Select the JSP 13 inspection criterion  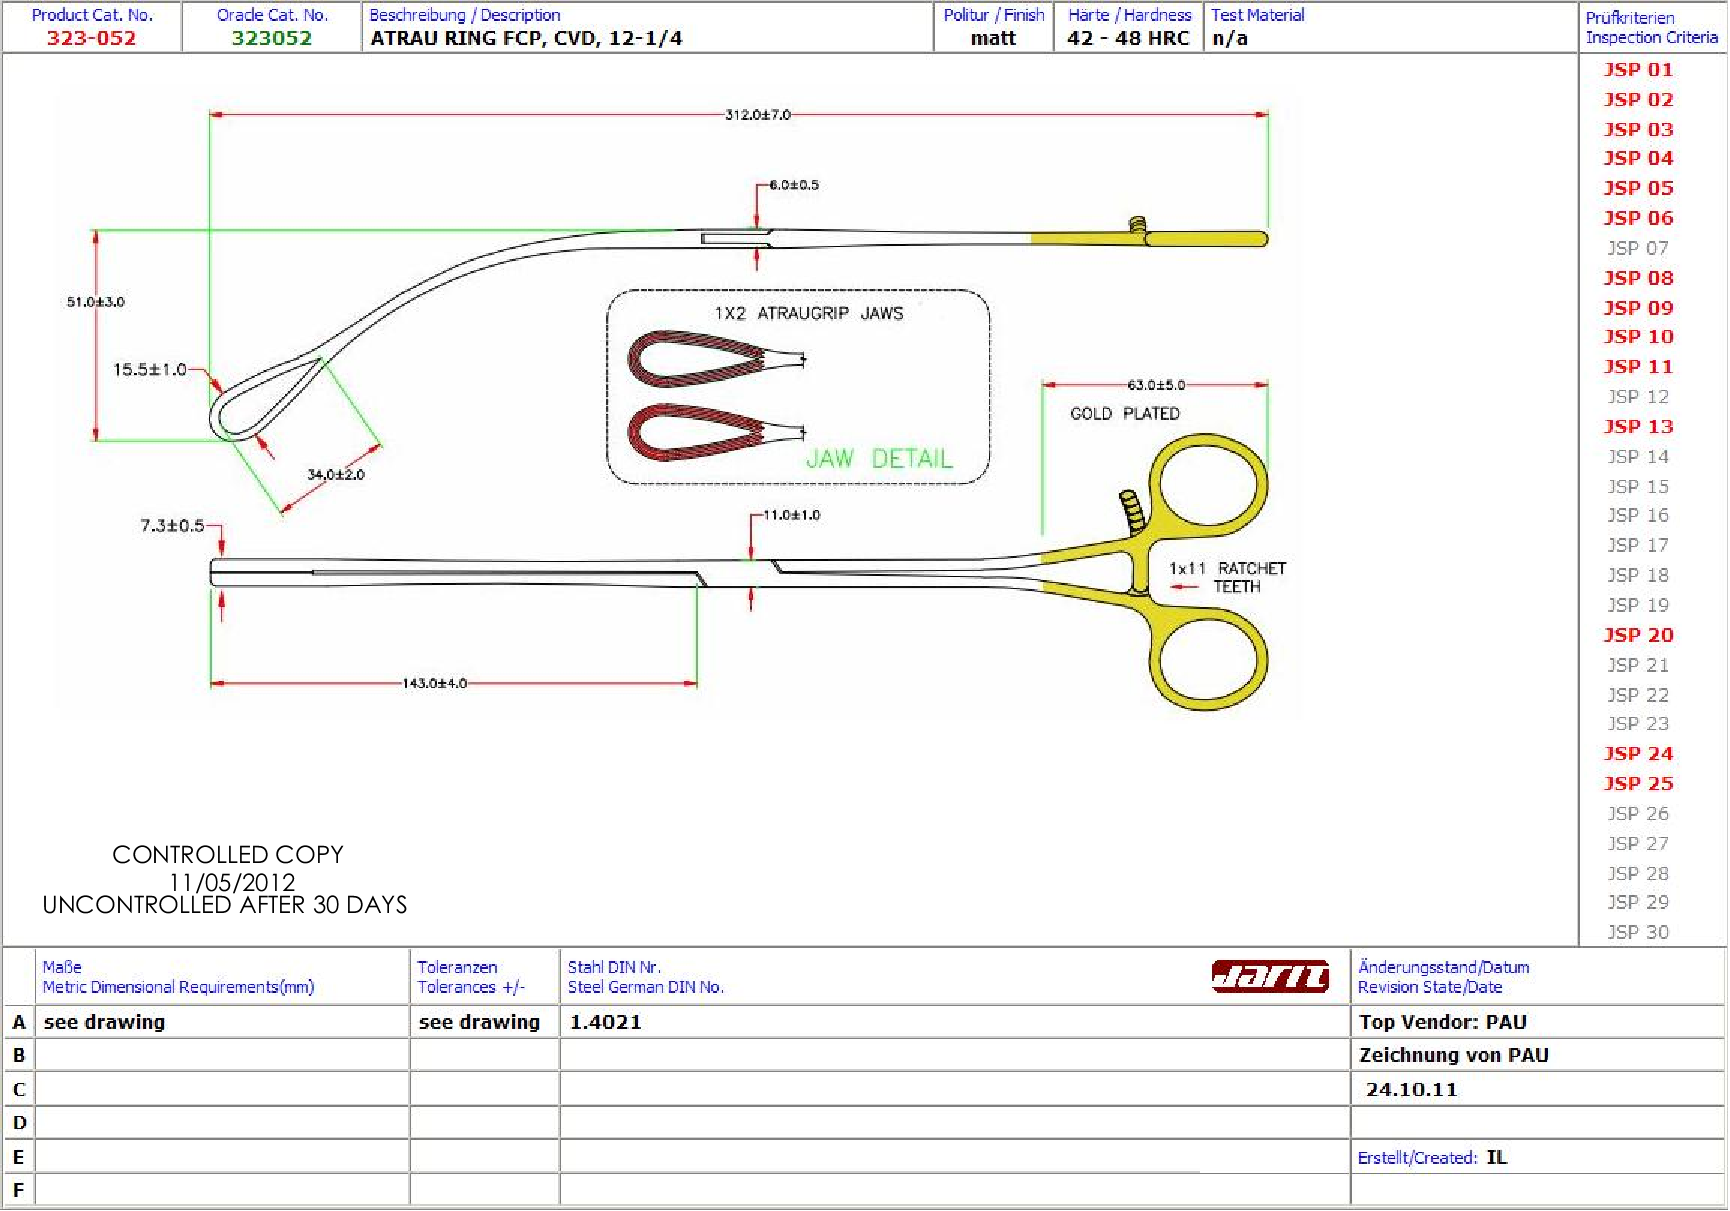click(x=1638, y=427)
